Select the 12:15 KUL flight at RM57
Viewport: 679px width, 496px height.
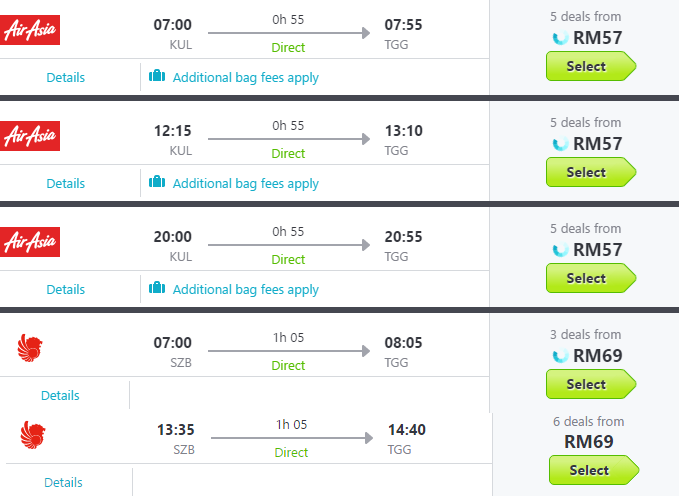(x=589, y=172)
